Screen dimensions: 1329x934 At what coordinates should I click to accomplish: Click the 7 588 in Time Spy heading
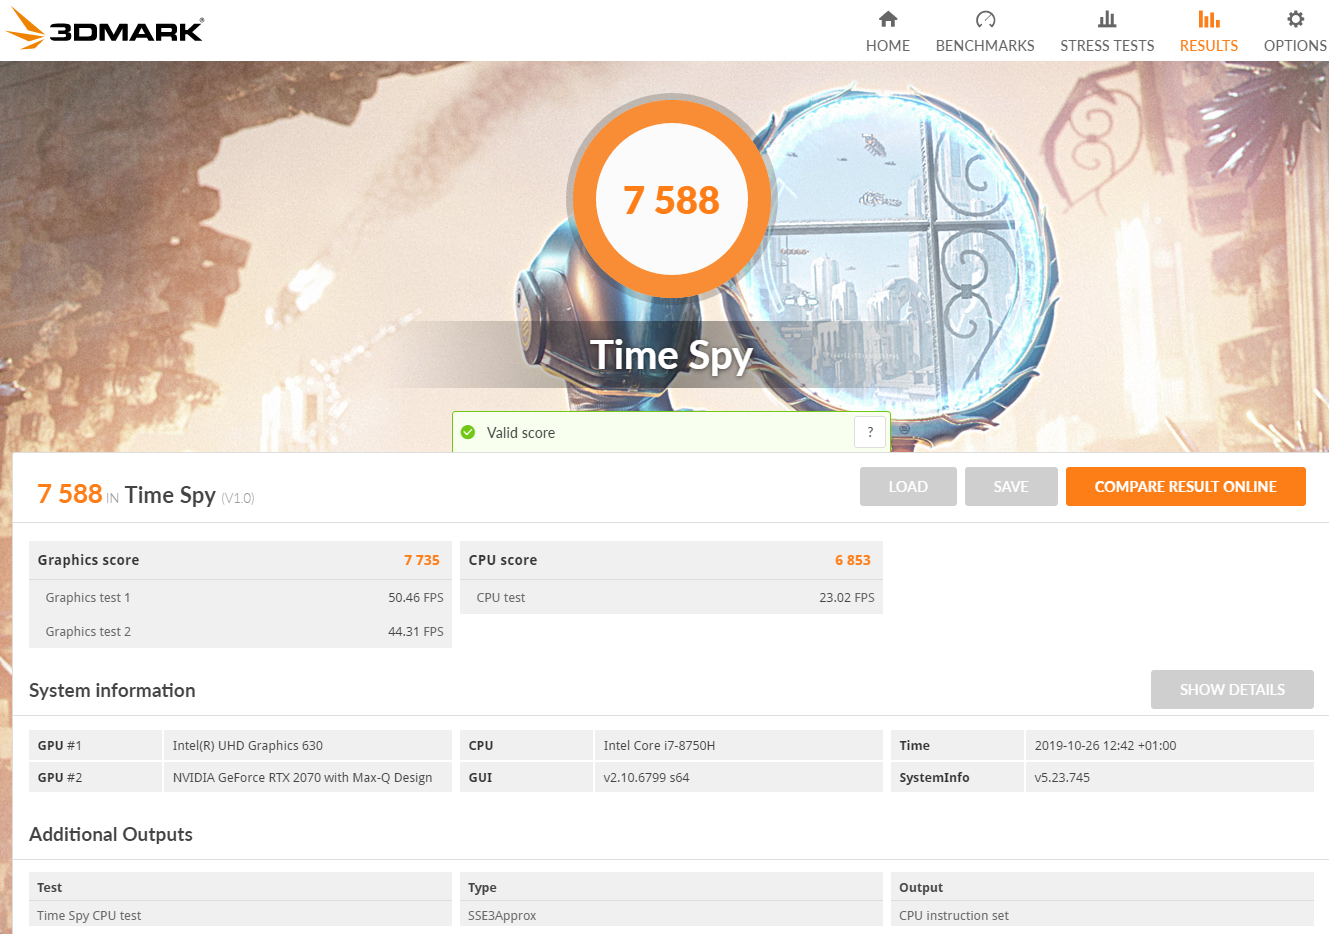[x=146, y=494]
